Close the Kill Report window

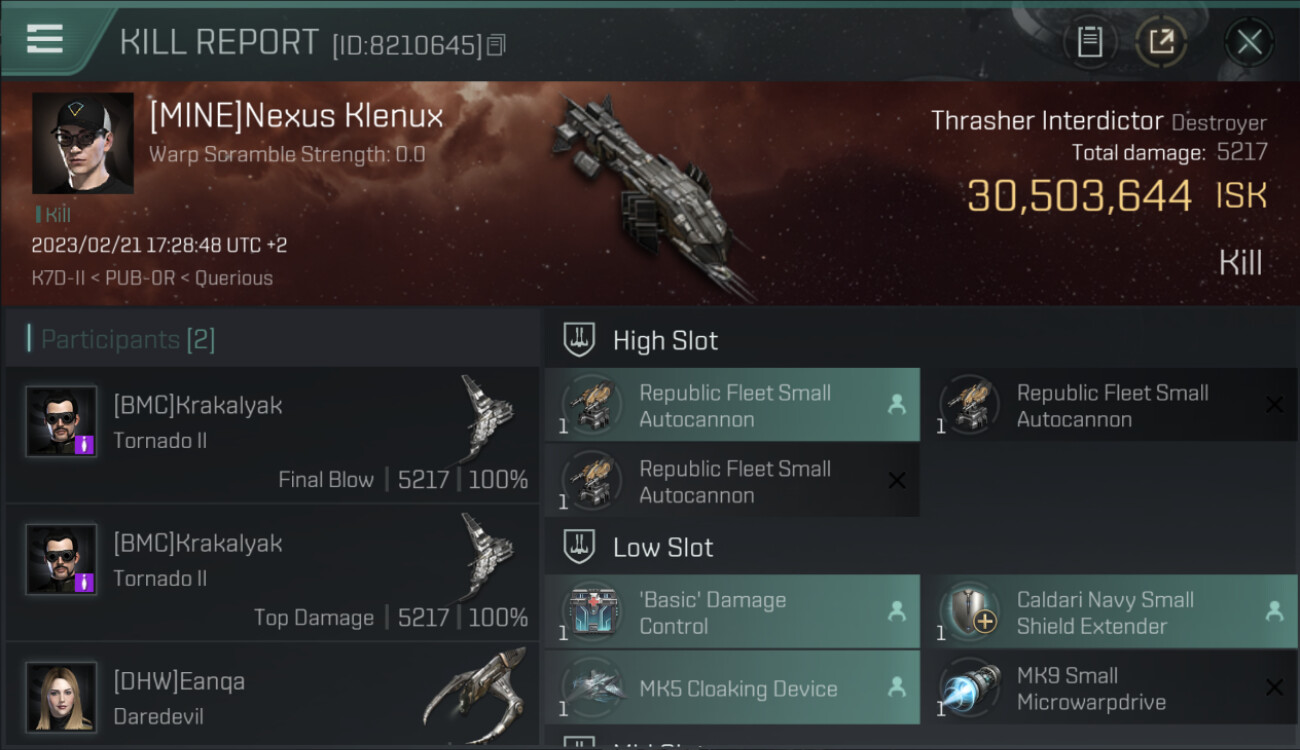pos(1249,42)
